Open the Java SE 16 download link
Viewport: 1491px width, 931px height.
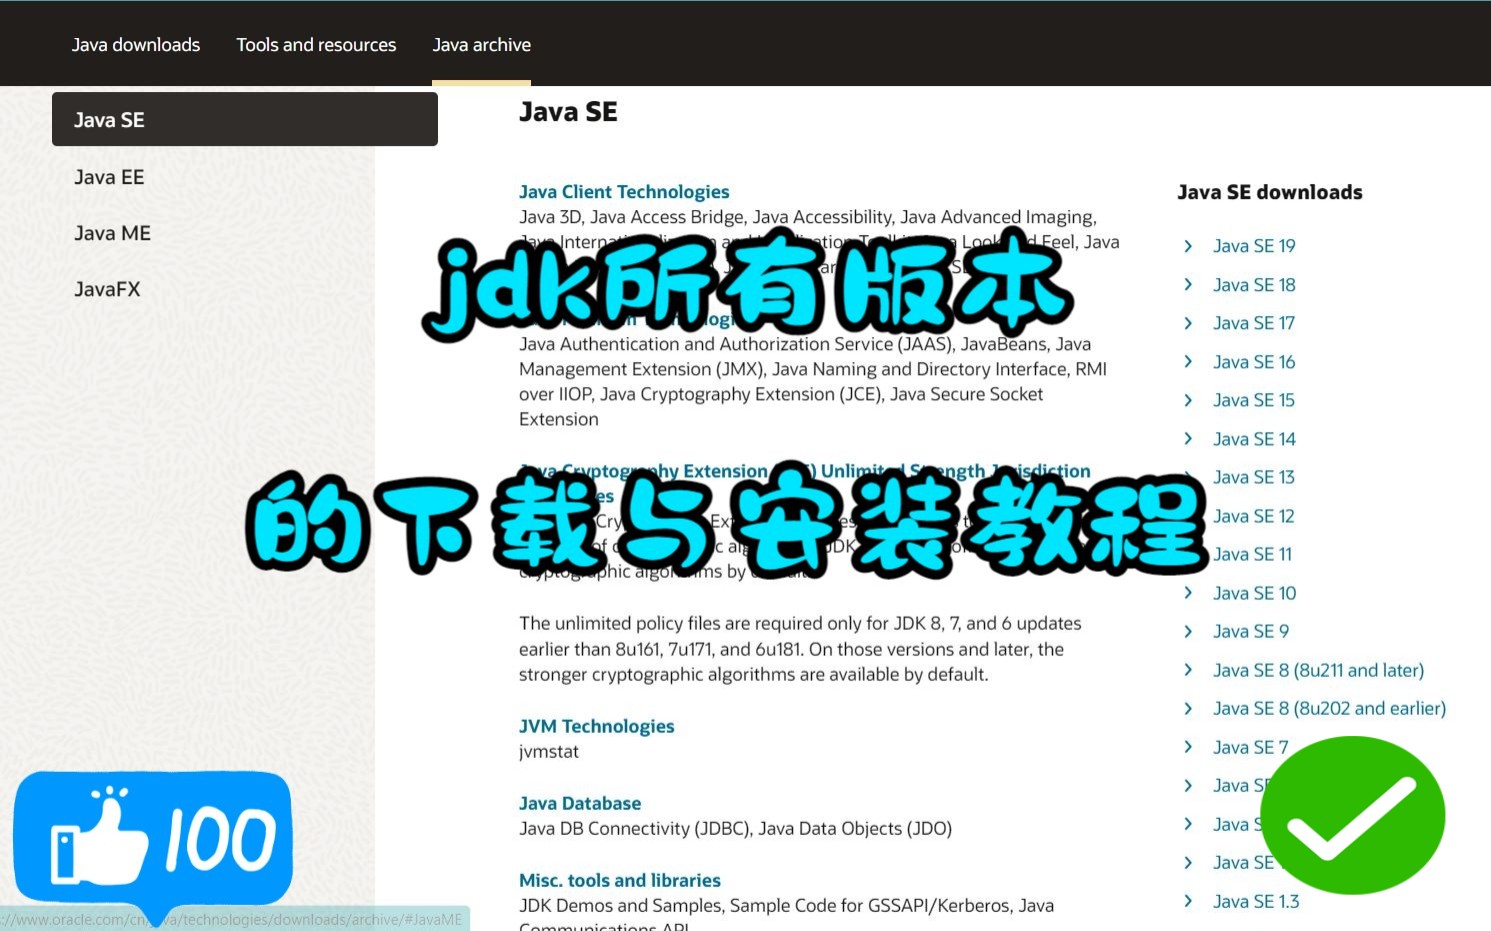coord(1254,362)
